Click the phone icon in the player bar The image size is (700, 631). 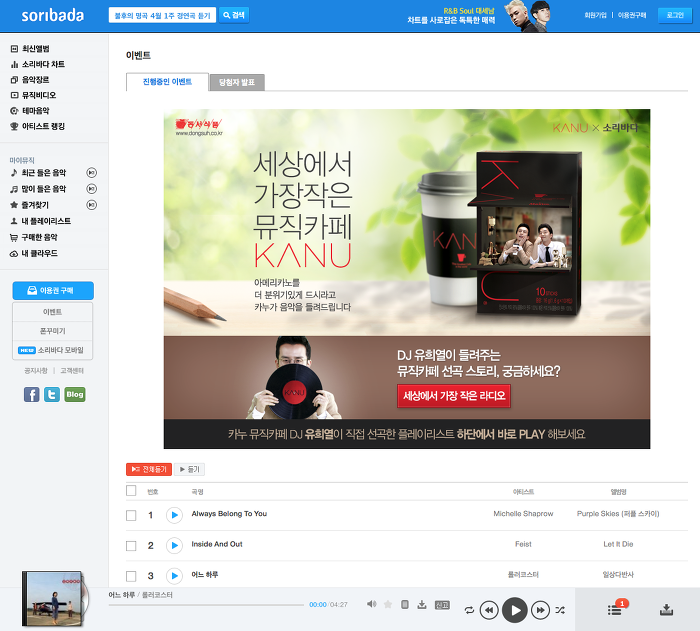[404, 604]
